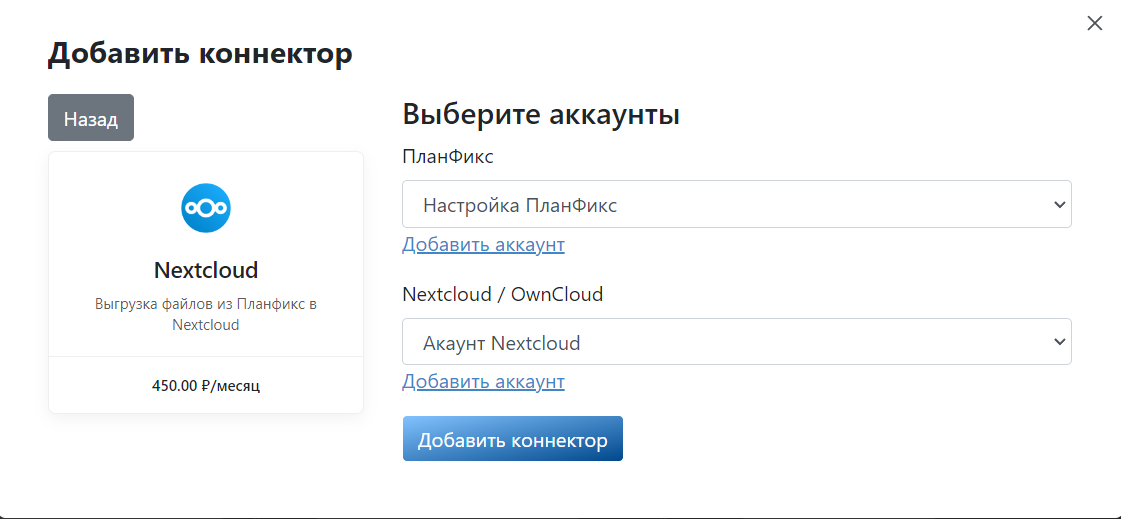Click the Nextcloud round logo icon
Image resolution: width=1121 pixels, height=519 pixels.
click(206, 208)
